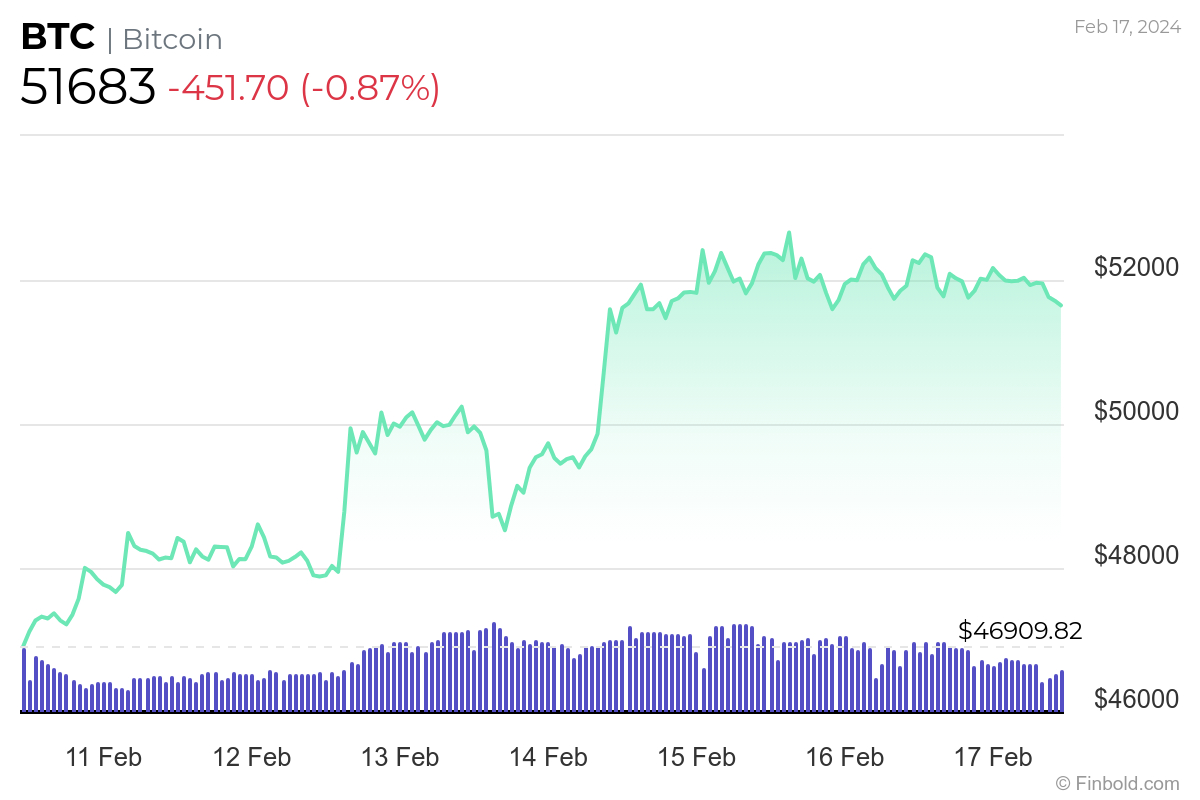Click 16 Feb on the date axis
Viewport: 1200px width, 800px height.
click(x=843, y=757)
